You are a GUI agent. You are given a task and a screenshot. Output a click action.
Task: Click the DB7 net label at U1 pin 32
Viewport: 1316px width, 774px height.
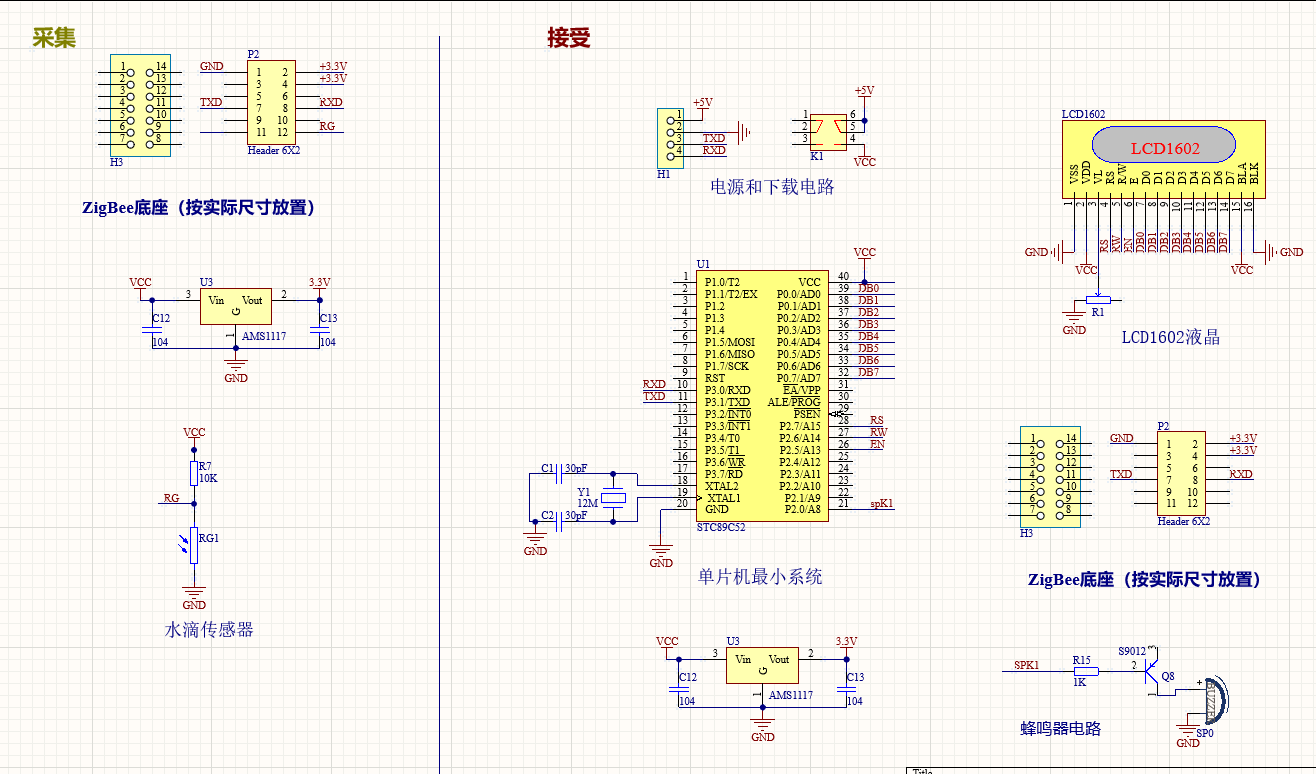tap(869, 372)
